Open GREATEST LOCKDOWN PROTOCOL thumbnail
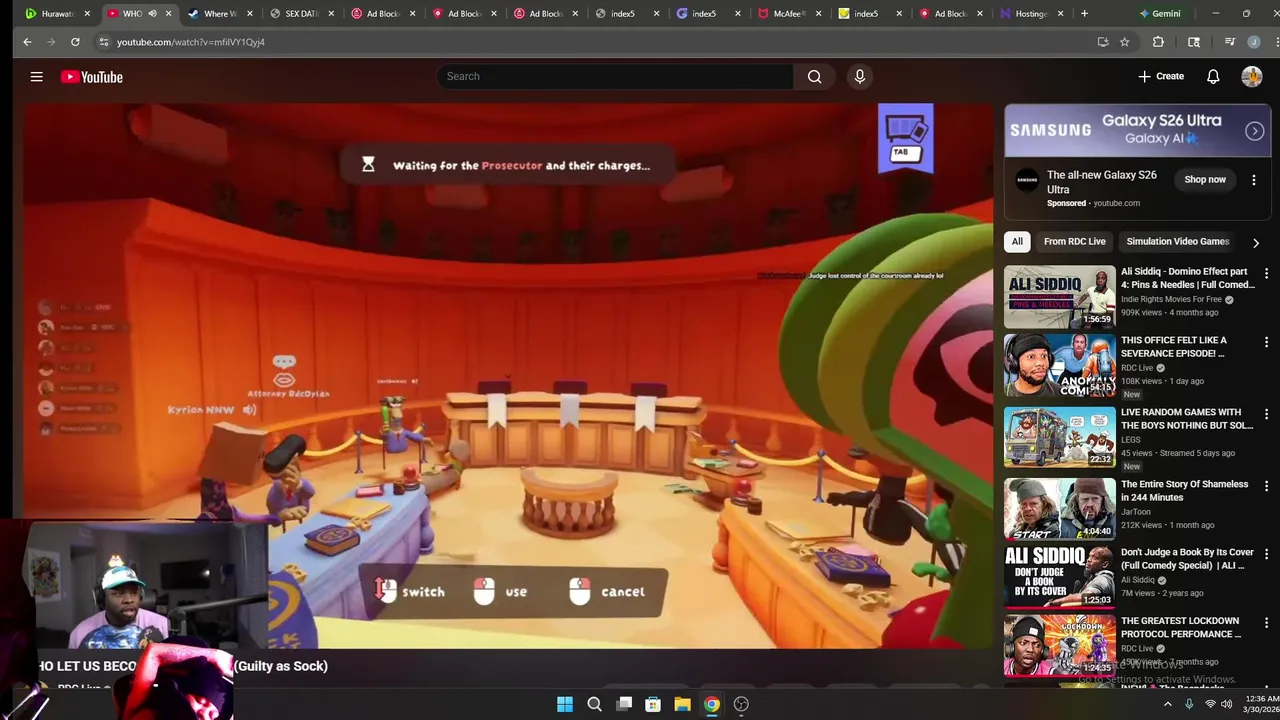Screen dimensions: 1280x720 (1059, 645)
